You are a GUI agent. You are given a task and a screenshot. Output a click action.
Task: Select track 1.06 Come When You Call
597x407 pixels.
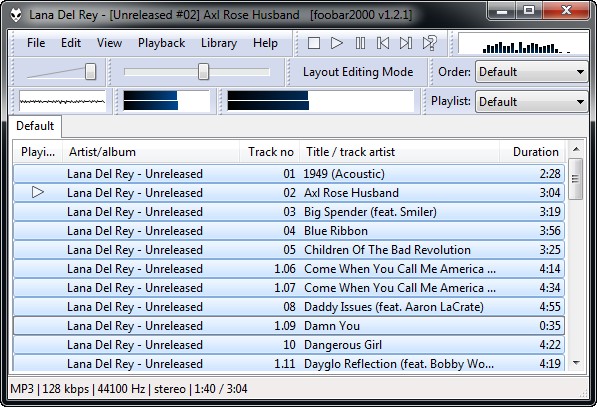pos(289,269)
